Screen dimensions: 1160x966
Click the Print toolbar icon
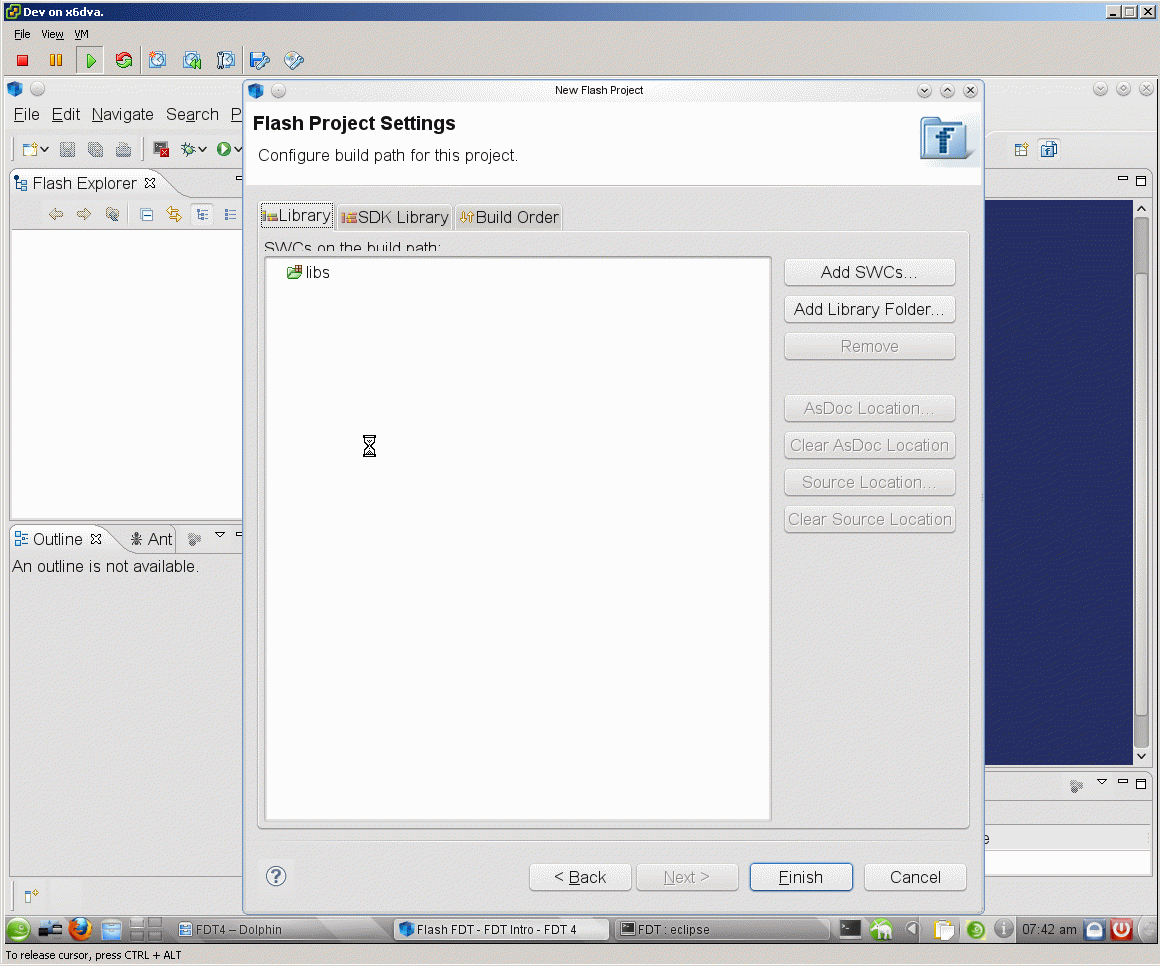[124, 149]
